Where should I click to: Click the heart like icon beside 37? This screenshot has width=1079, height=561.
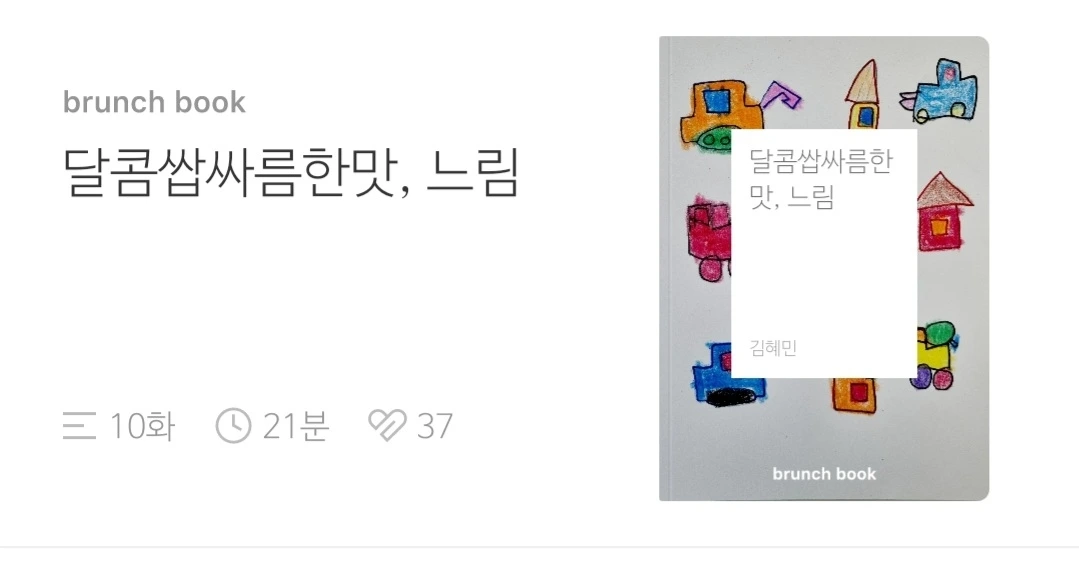click(x=387, y=425)
